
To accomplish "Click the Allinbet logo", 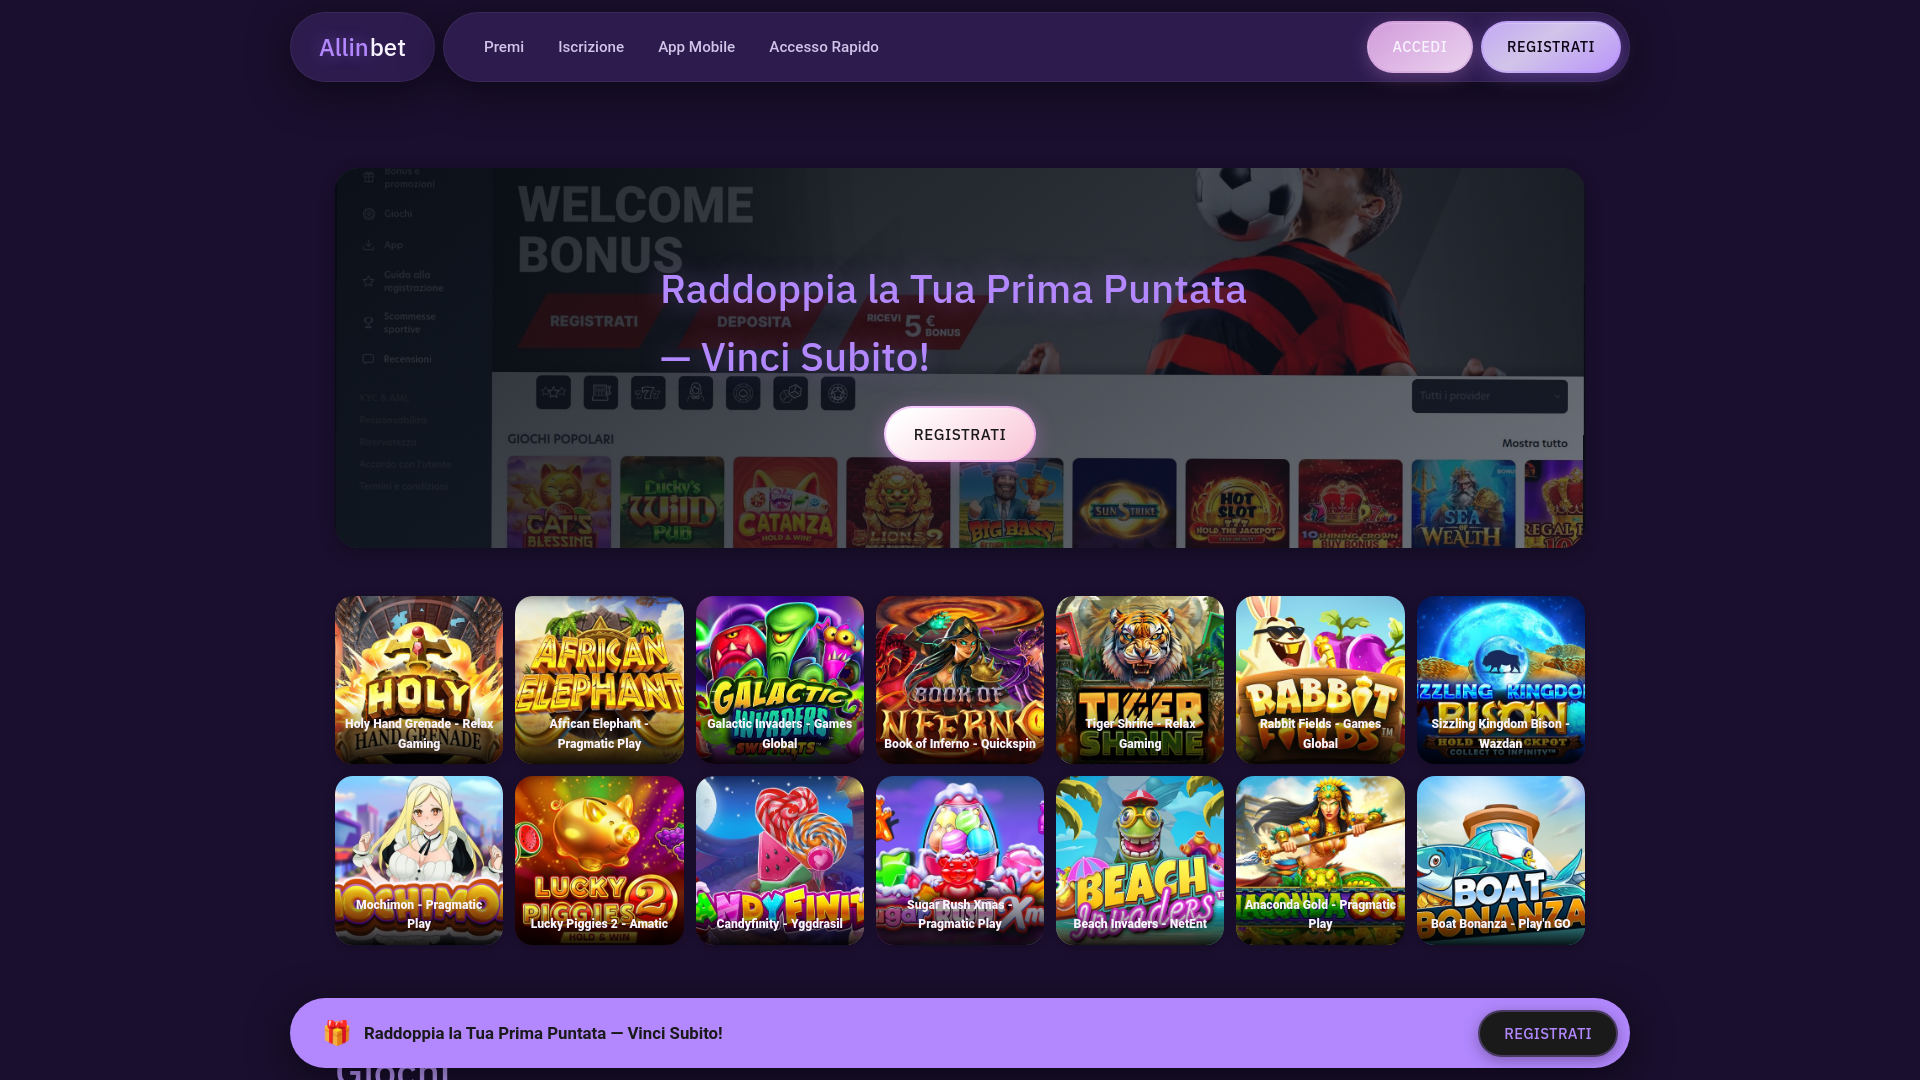I will click(362, 47).
